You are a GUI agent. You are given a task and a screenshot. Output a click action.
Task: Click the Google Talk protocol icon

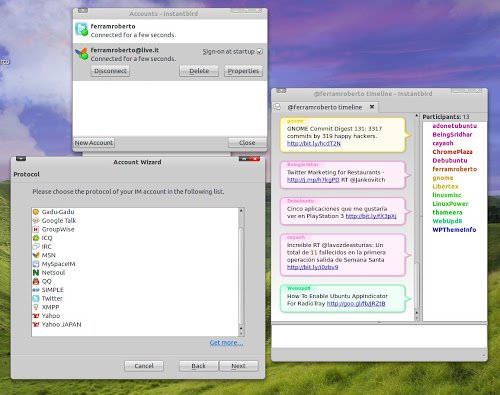36,220
